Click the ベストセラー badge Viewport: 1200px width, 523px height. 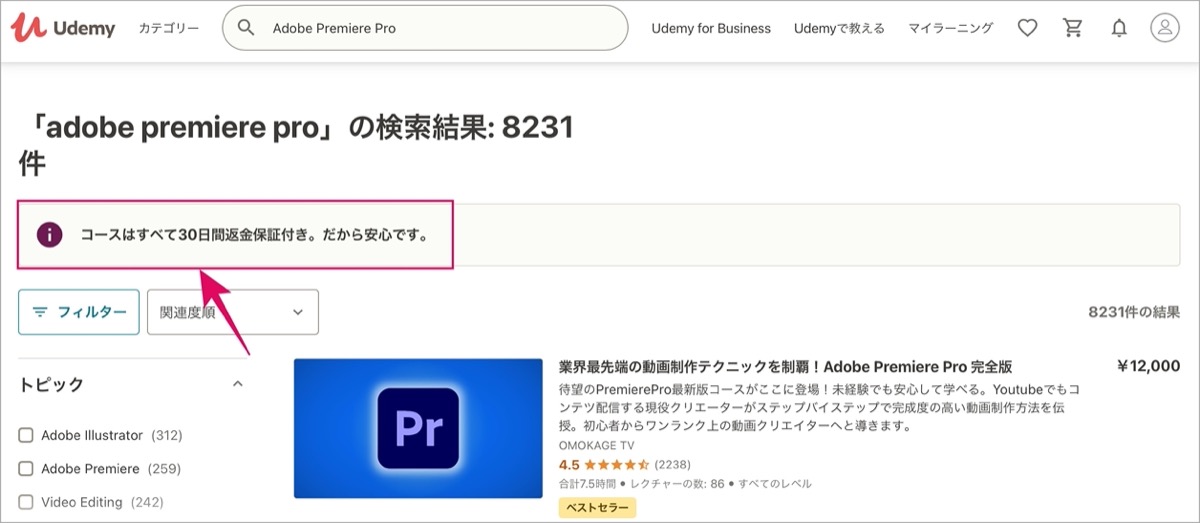pos(597,508)
